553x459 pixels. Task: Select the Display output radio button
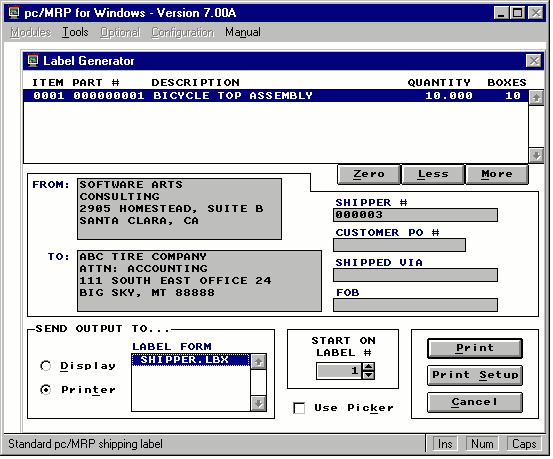(45, 366)
